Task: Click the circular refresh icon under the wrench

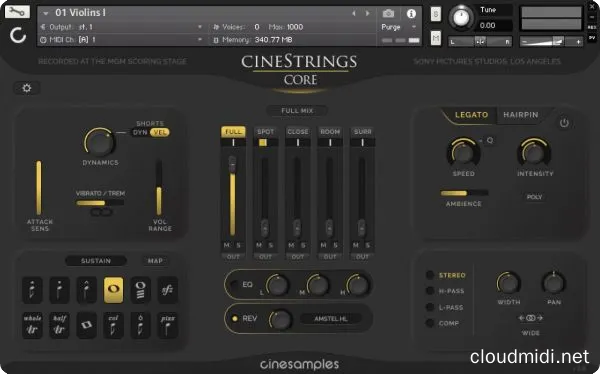Action: [x=18, y=36]
